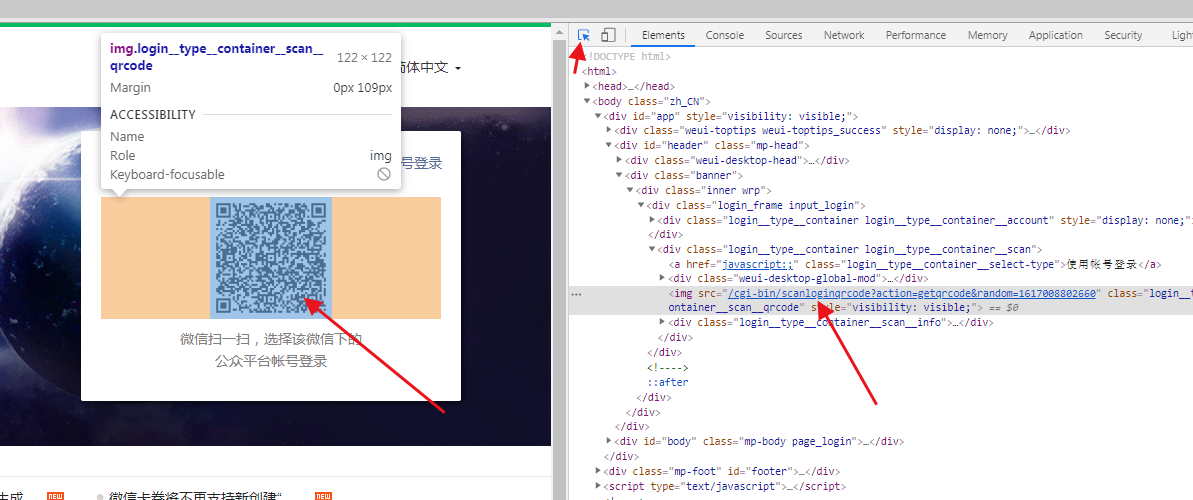Open the Network tab
This screenshot has height=500, width=1193.
pos(844,35)
